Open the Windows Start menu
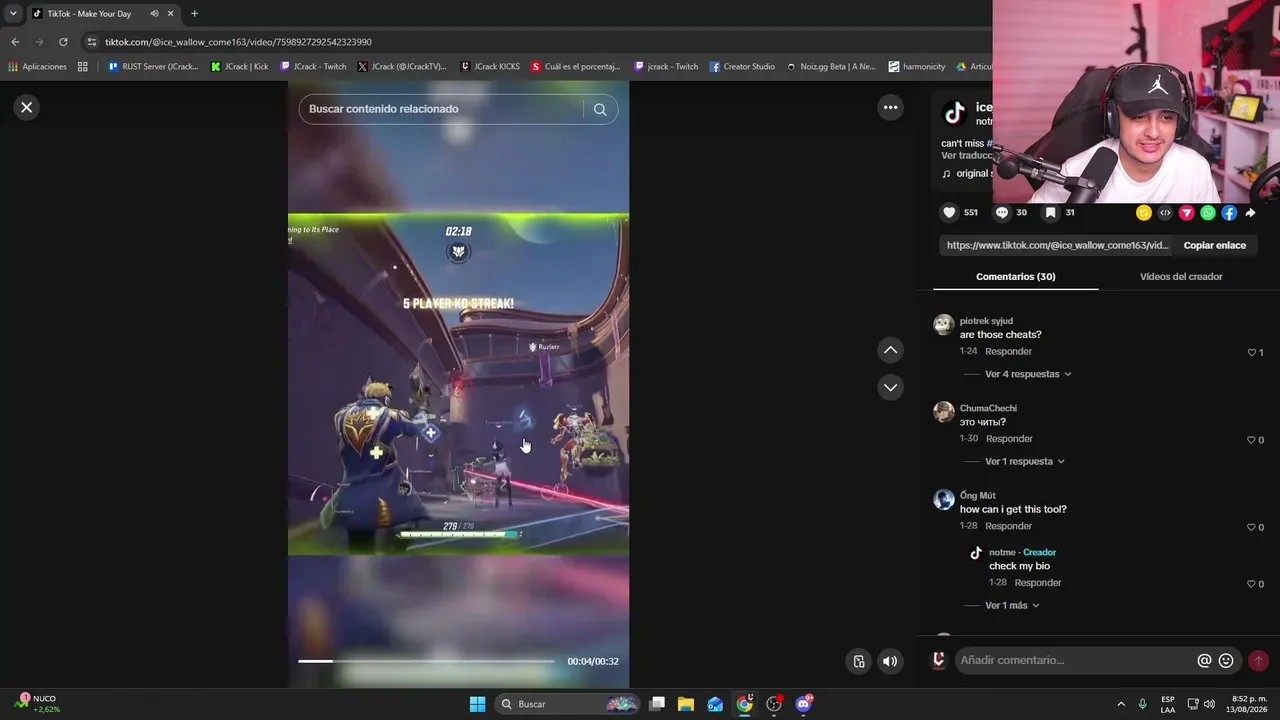 coord(477,704)
